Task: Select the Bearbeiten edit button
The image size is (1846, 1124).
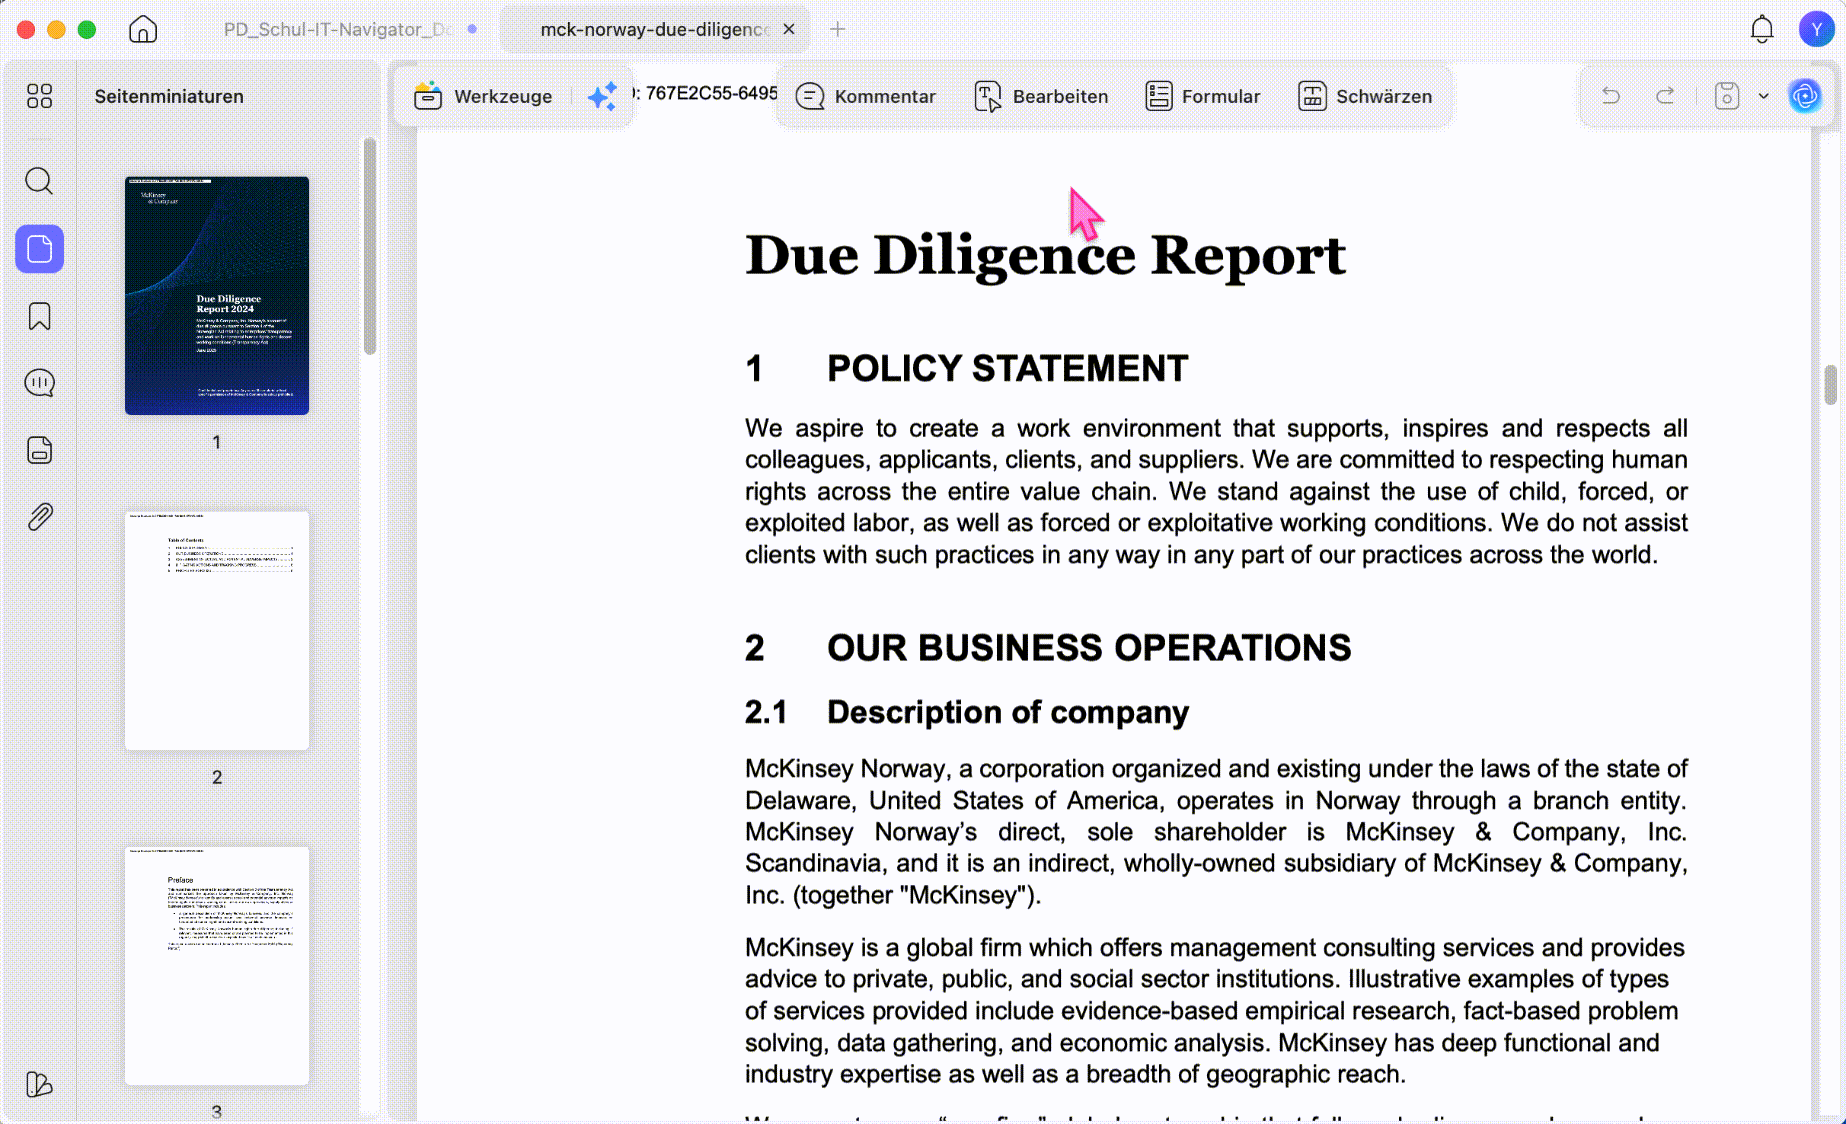Action: 1041,96
